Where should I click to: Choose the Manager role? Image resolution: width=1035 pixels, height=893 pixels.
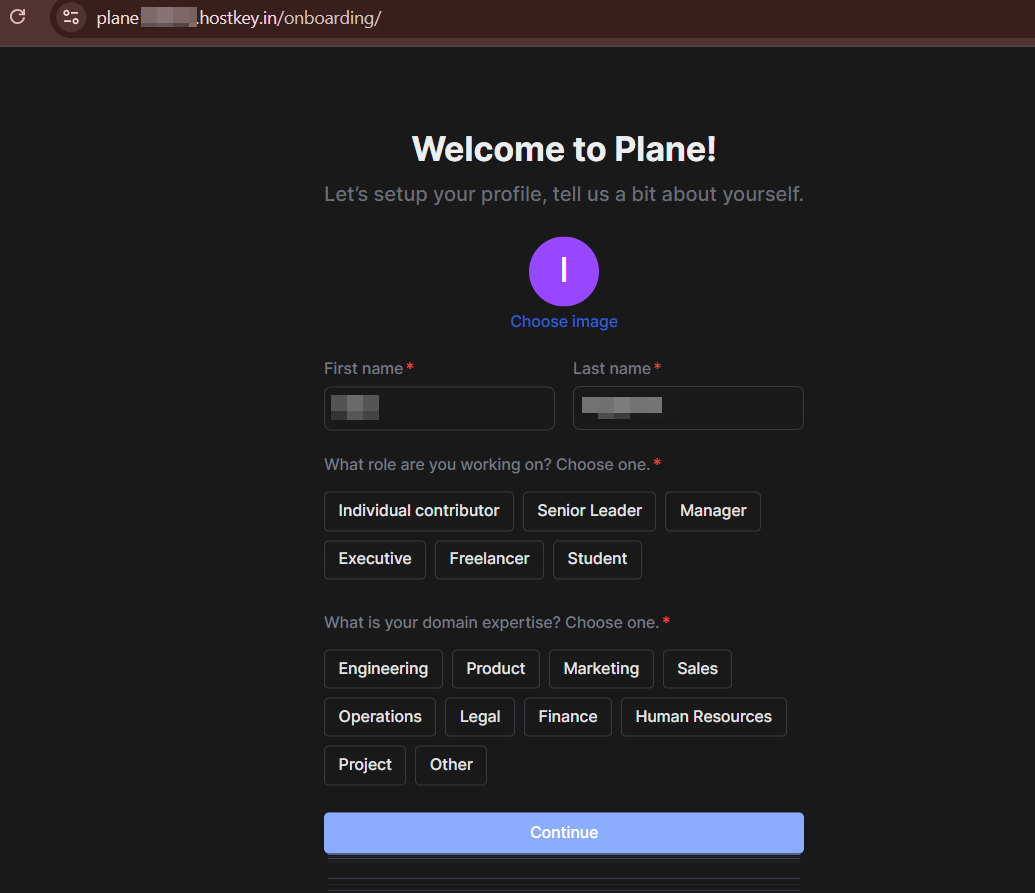click(712, 511)
